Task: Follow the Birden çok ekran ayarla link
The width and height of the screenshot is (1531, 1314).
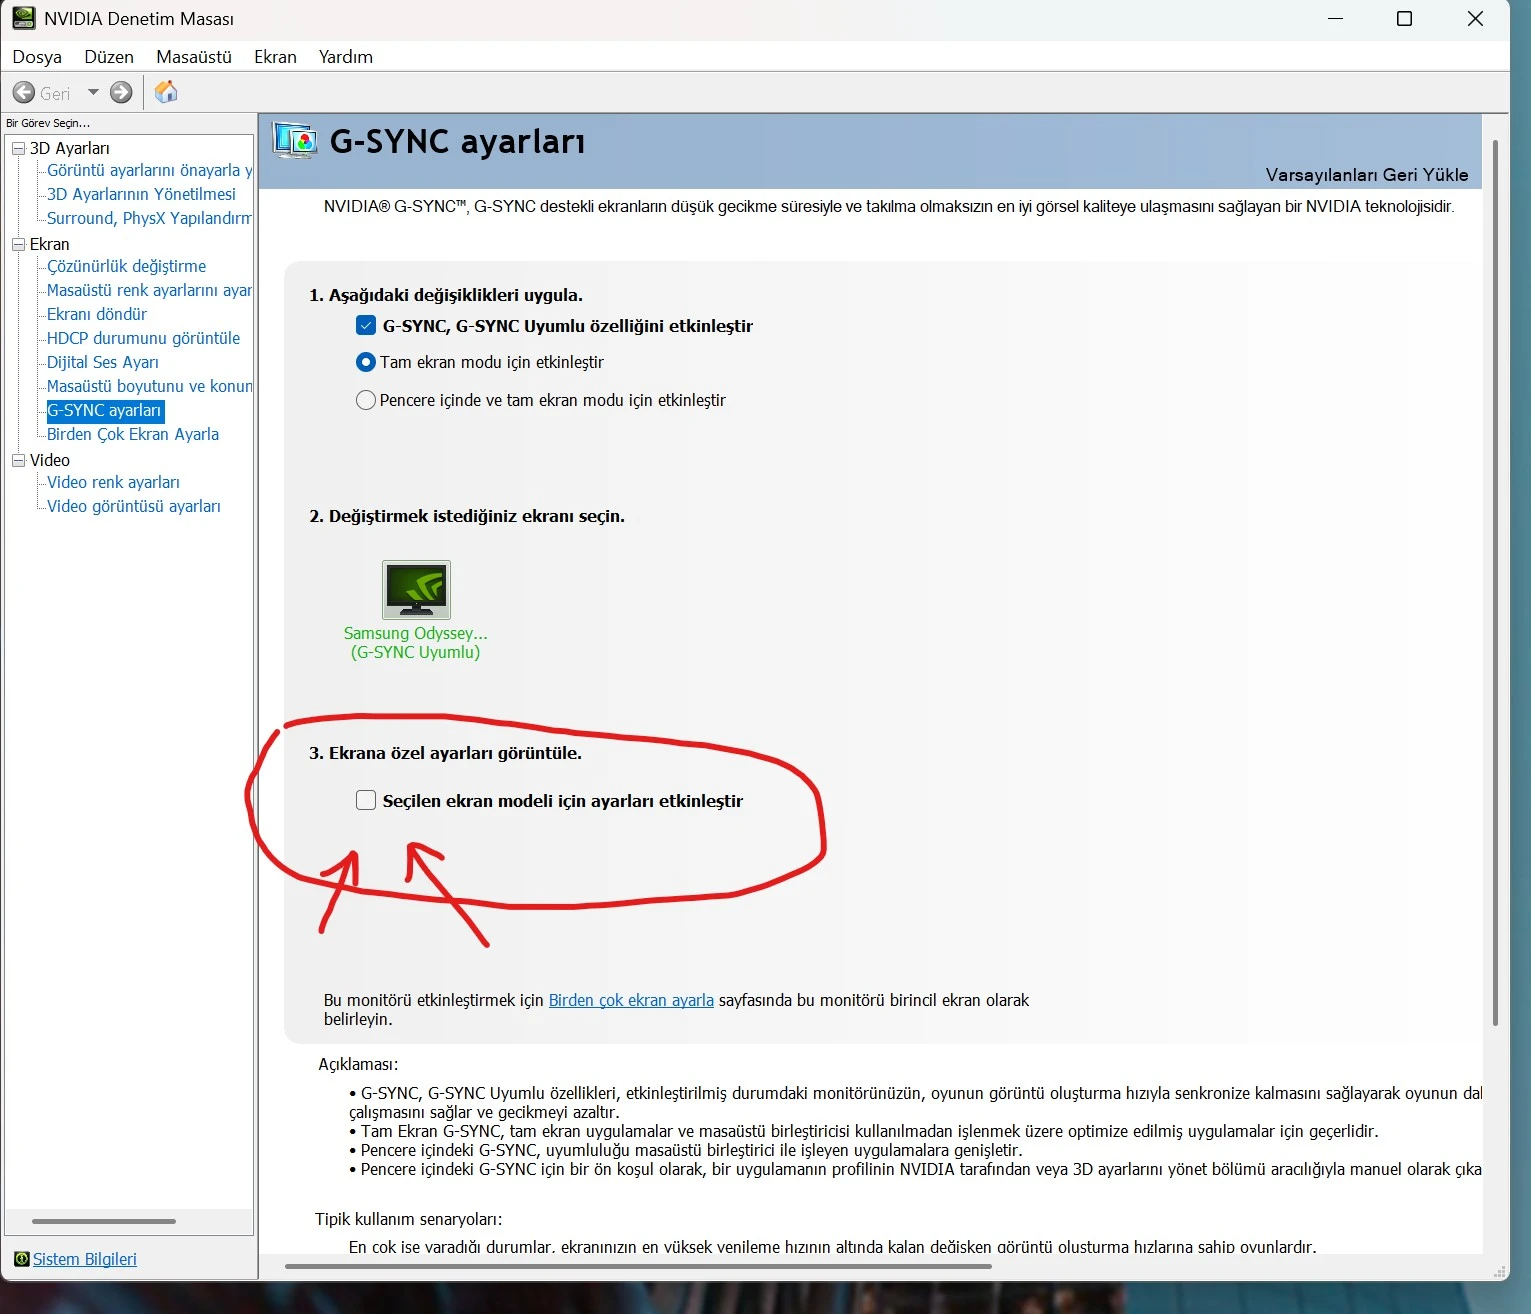Action: [631, 1000]
